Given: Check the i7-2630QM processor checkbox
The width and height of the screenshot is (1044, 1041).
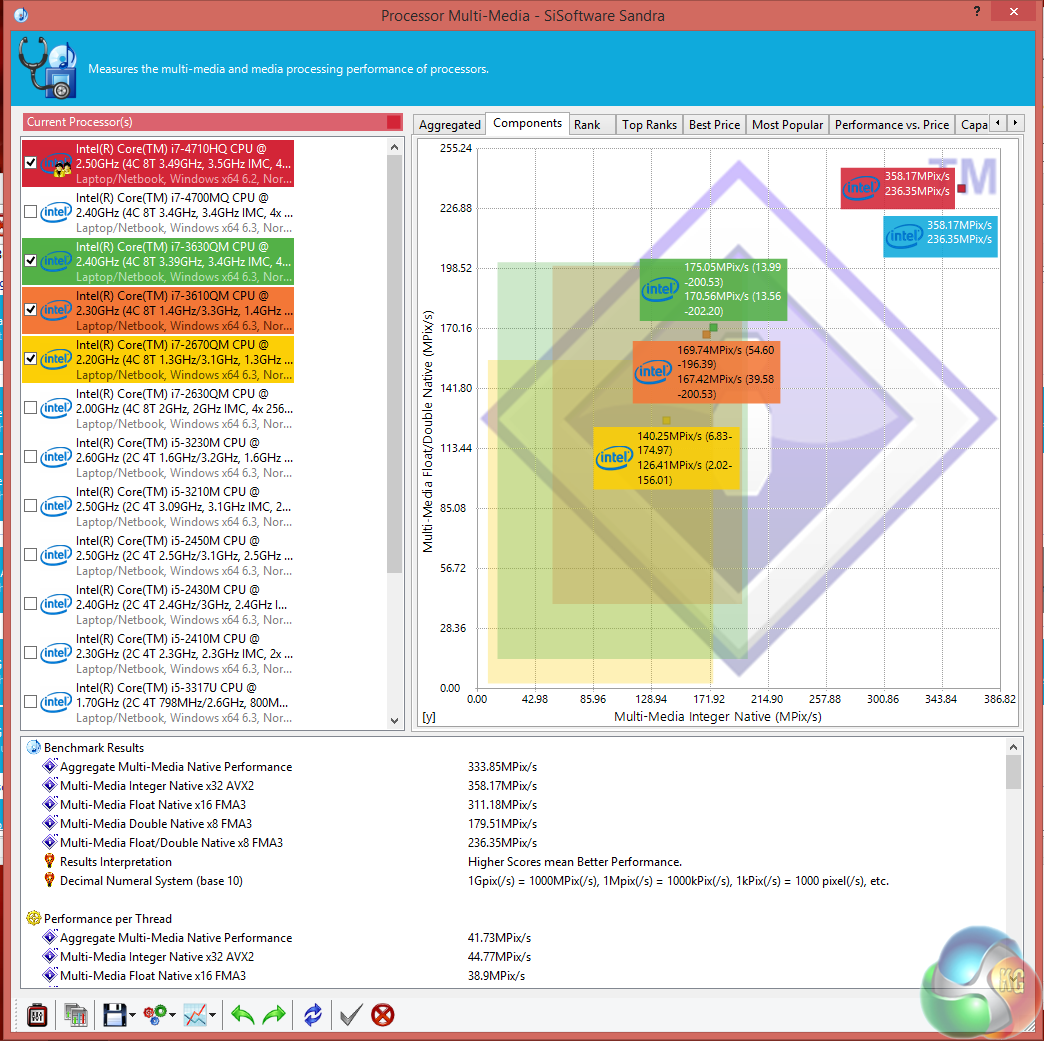Looking at the screenshot, I should [x=30, y=408].
